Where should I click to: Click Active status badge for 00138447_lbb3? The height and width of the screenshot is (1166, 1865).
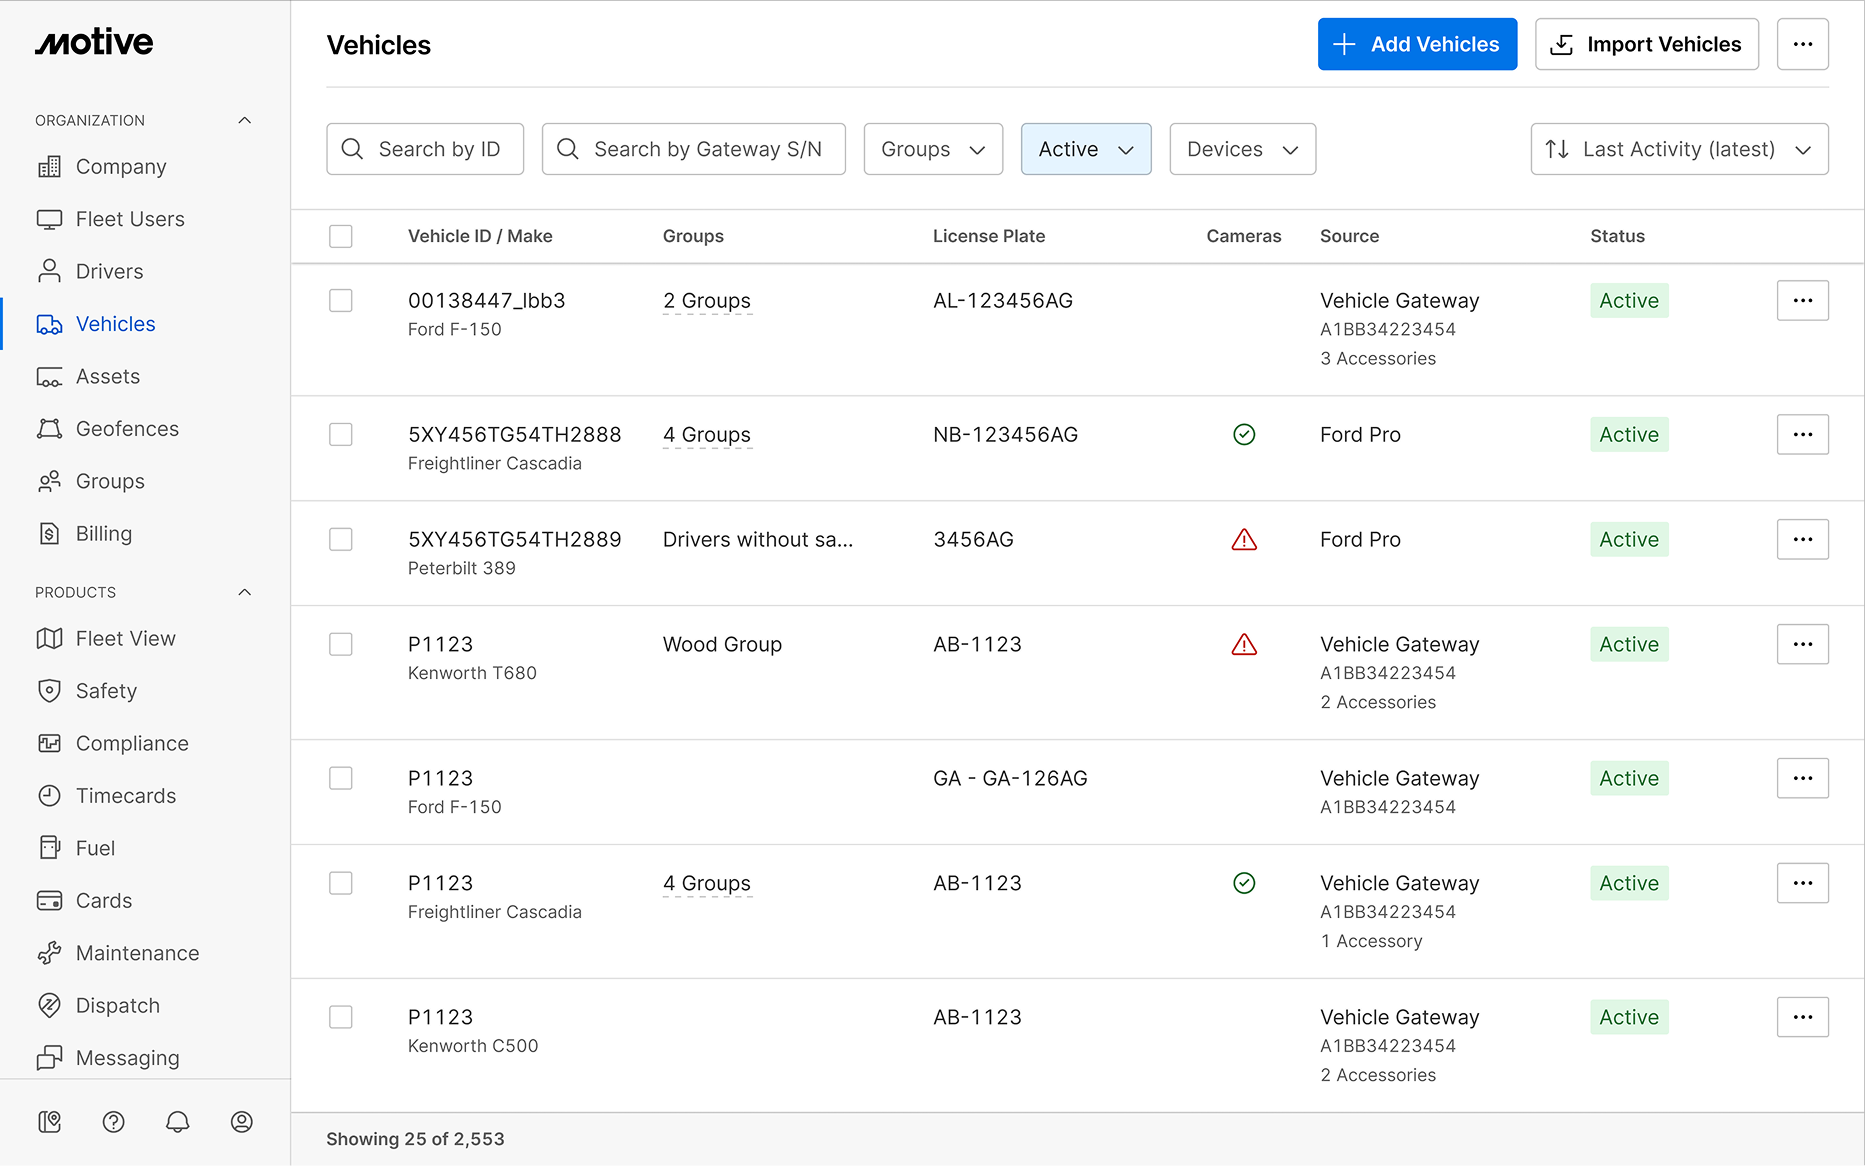tap(1629, 301)
